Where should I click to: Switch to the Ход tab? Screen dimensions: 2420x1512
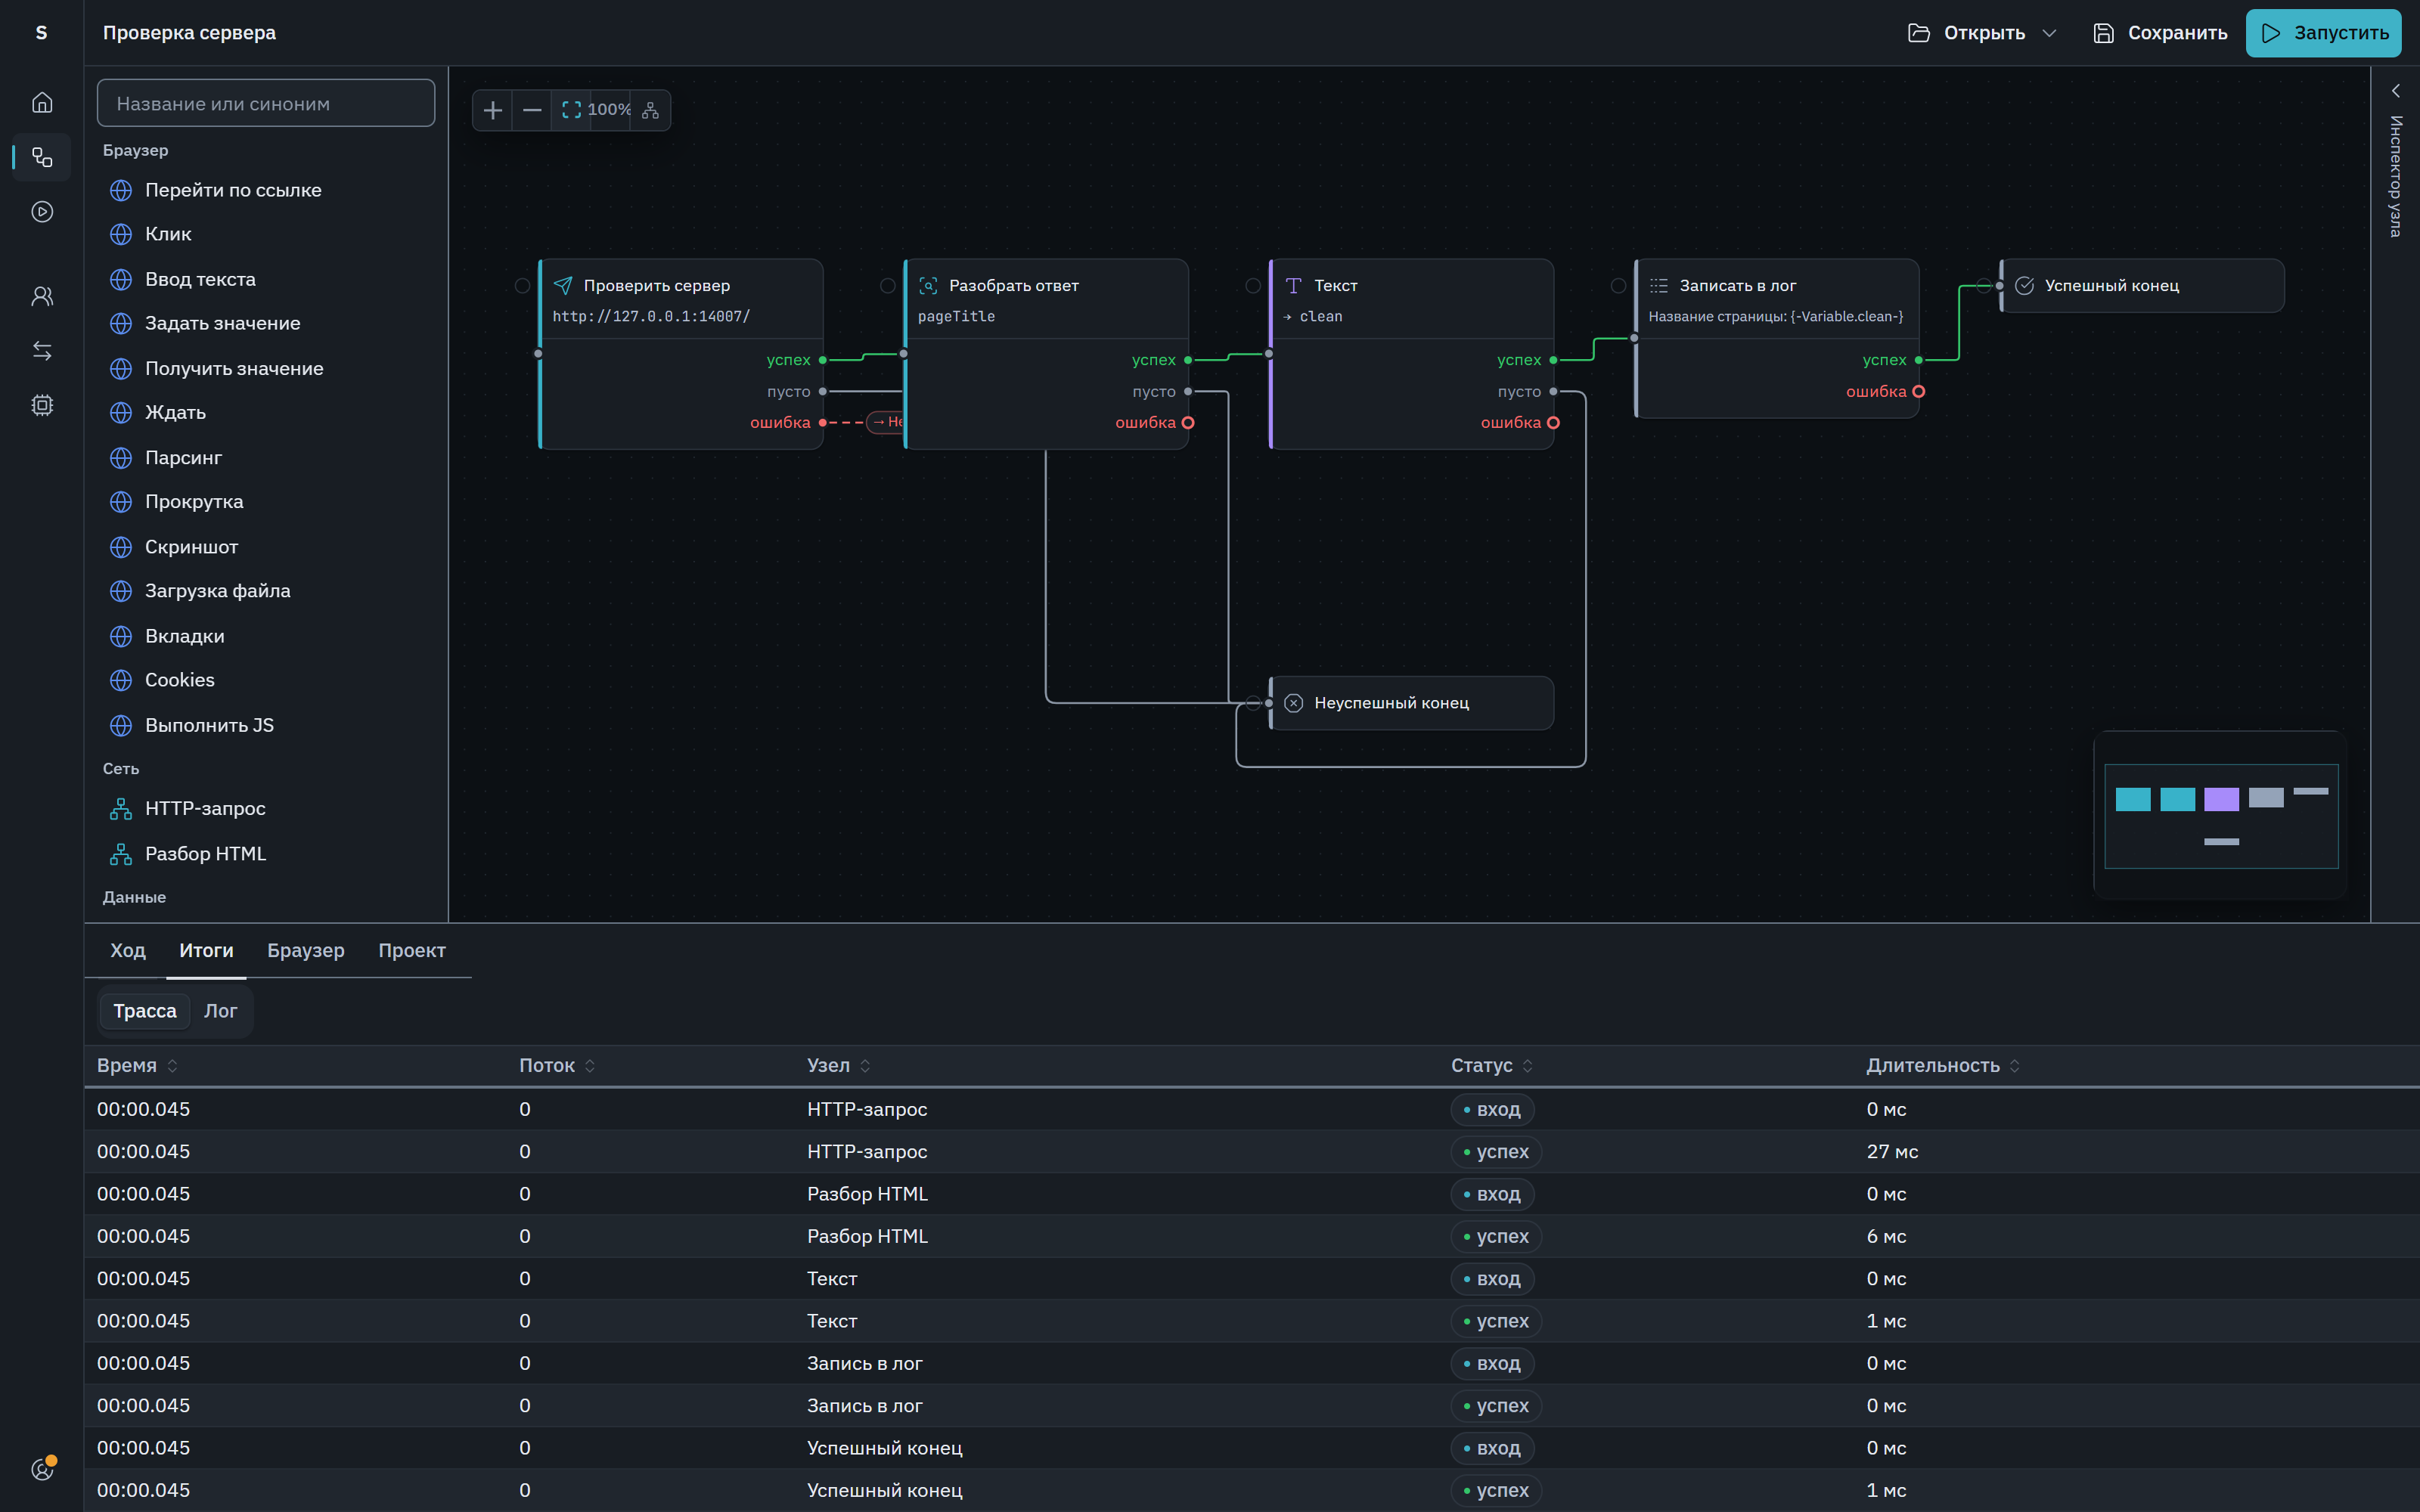tap(128, 950)
